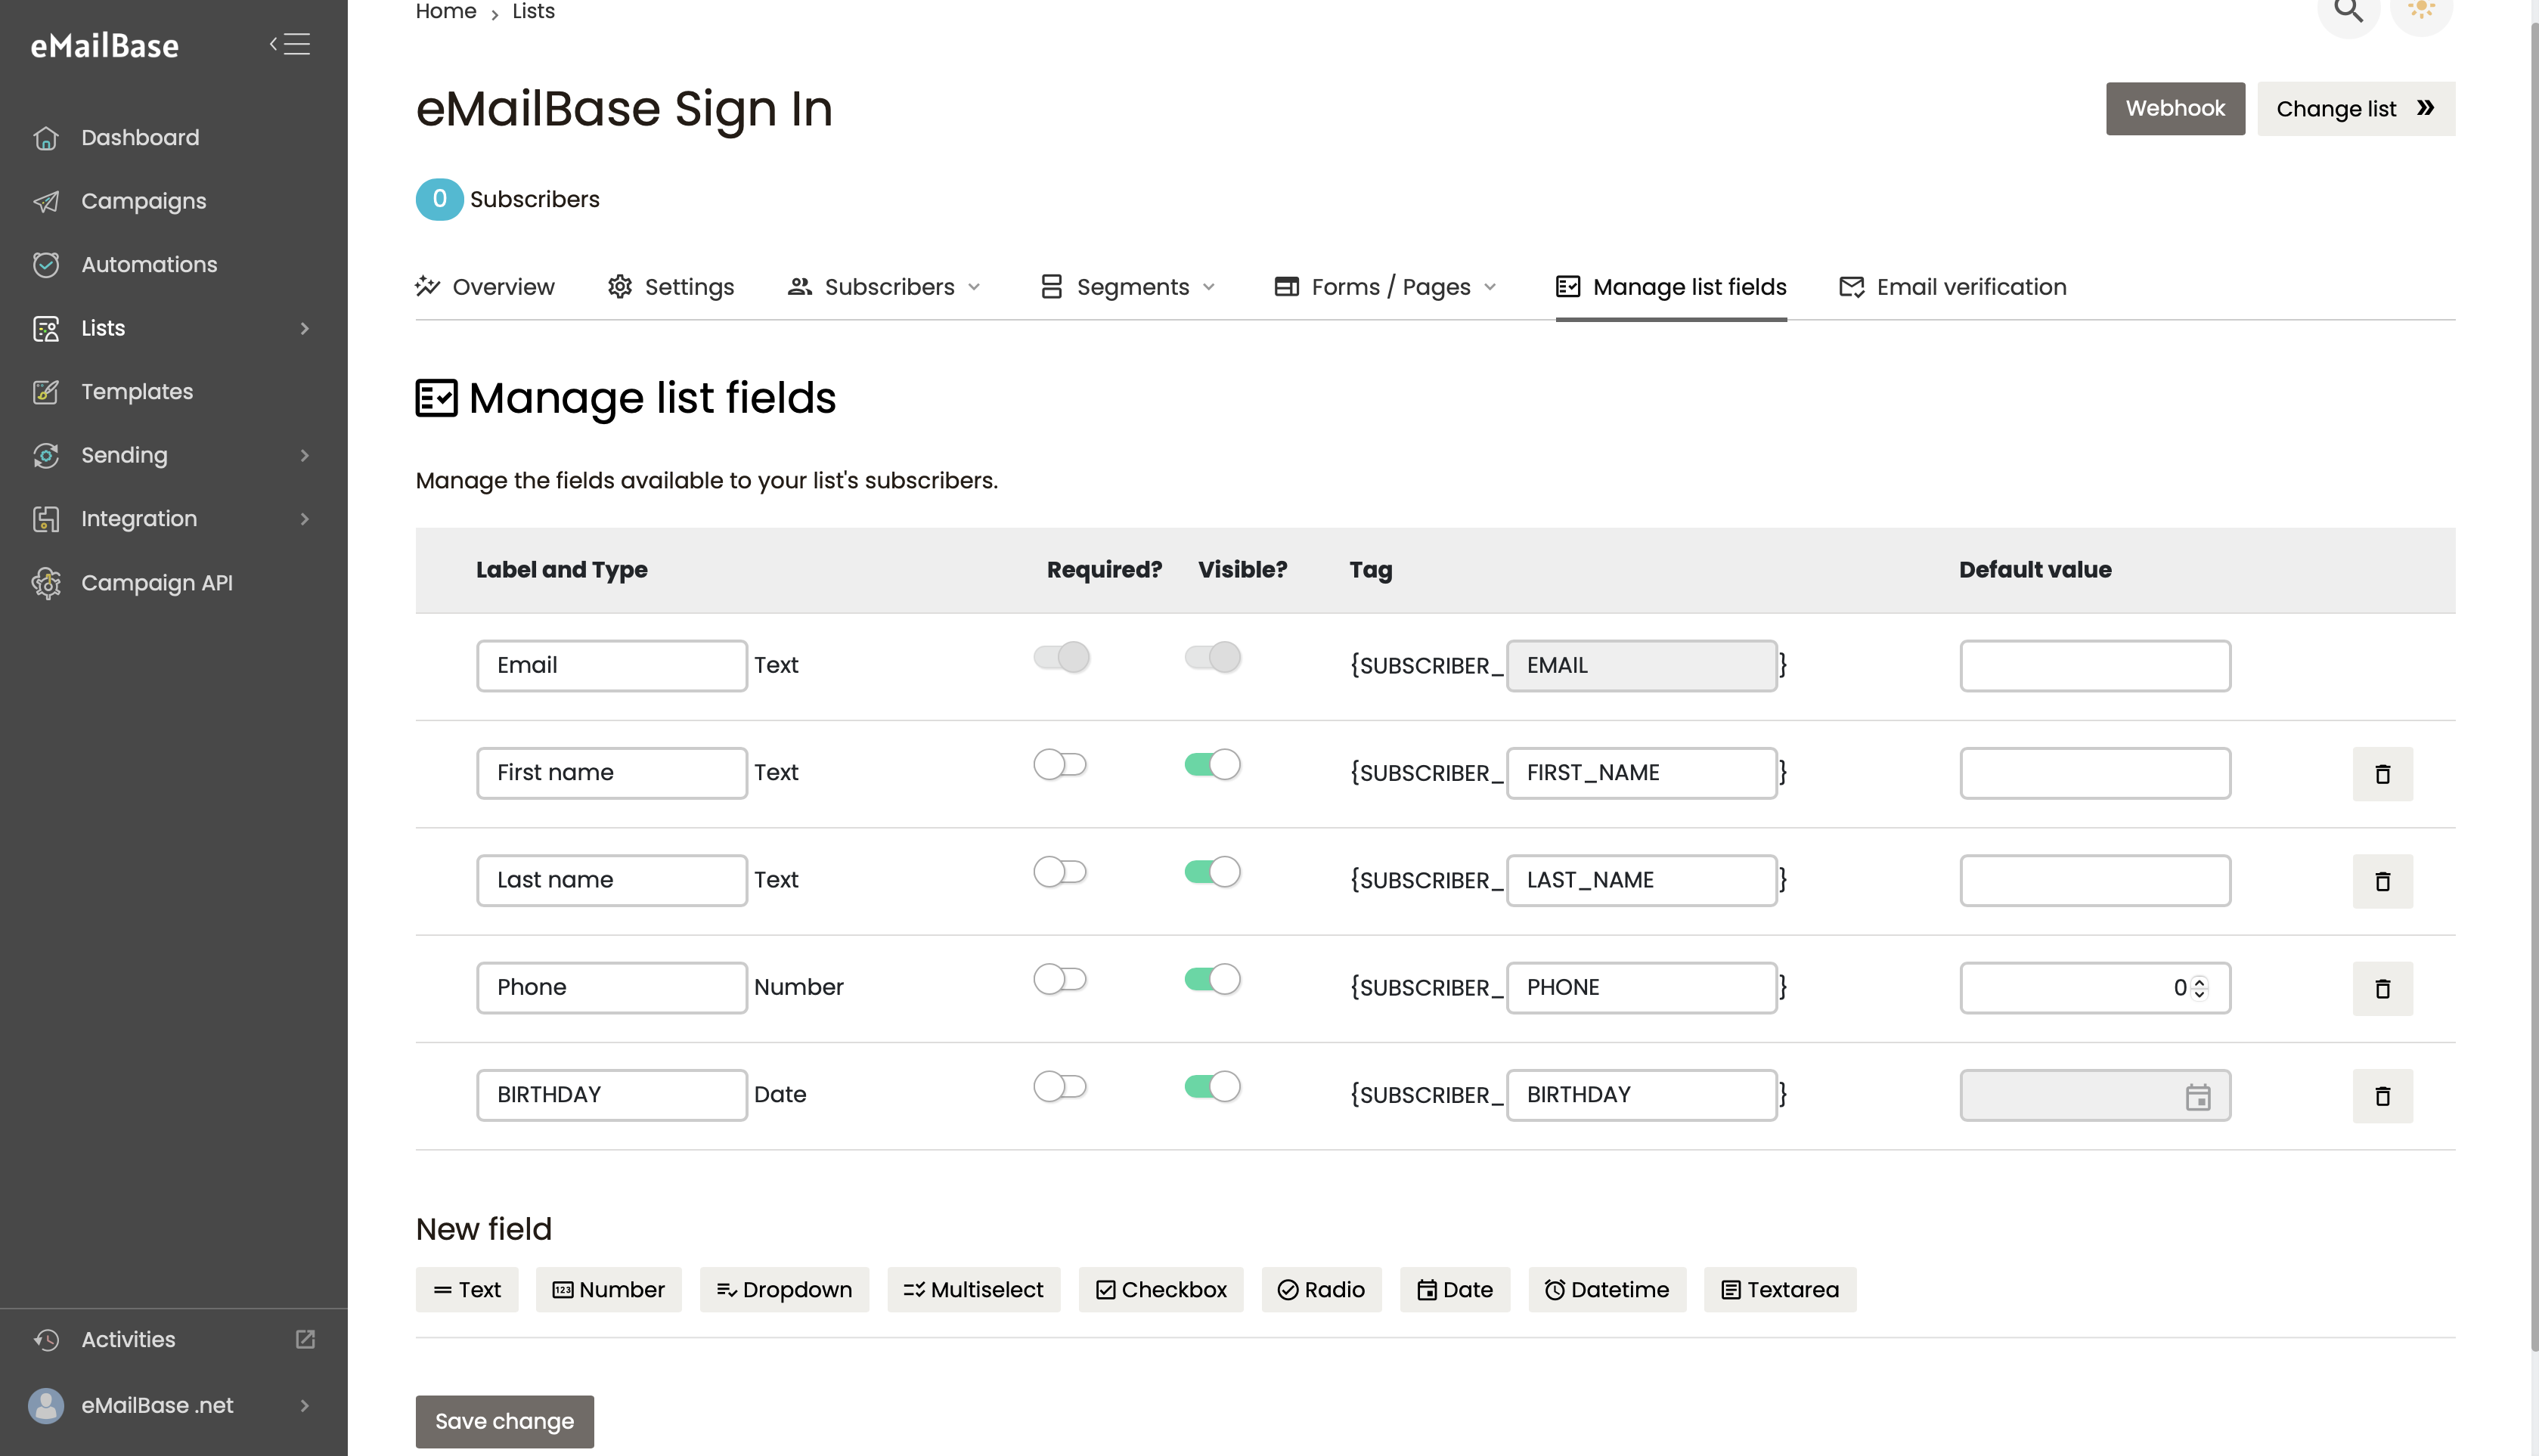The height and width of the screenshot is (1456, 2539).
Task: Click the Templates icon in sidebar
Action: [46, 392]
